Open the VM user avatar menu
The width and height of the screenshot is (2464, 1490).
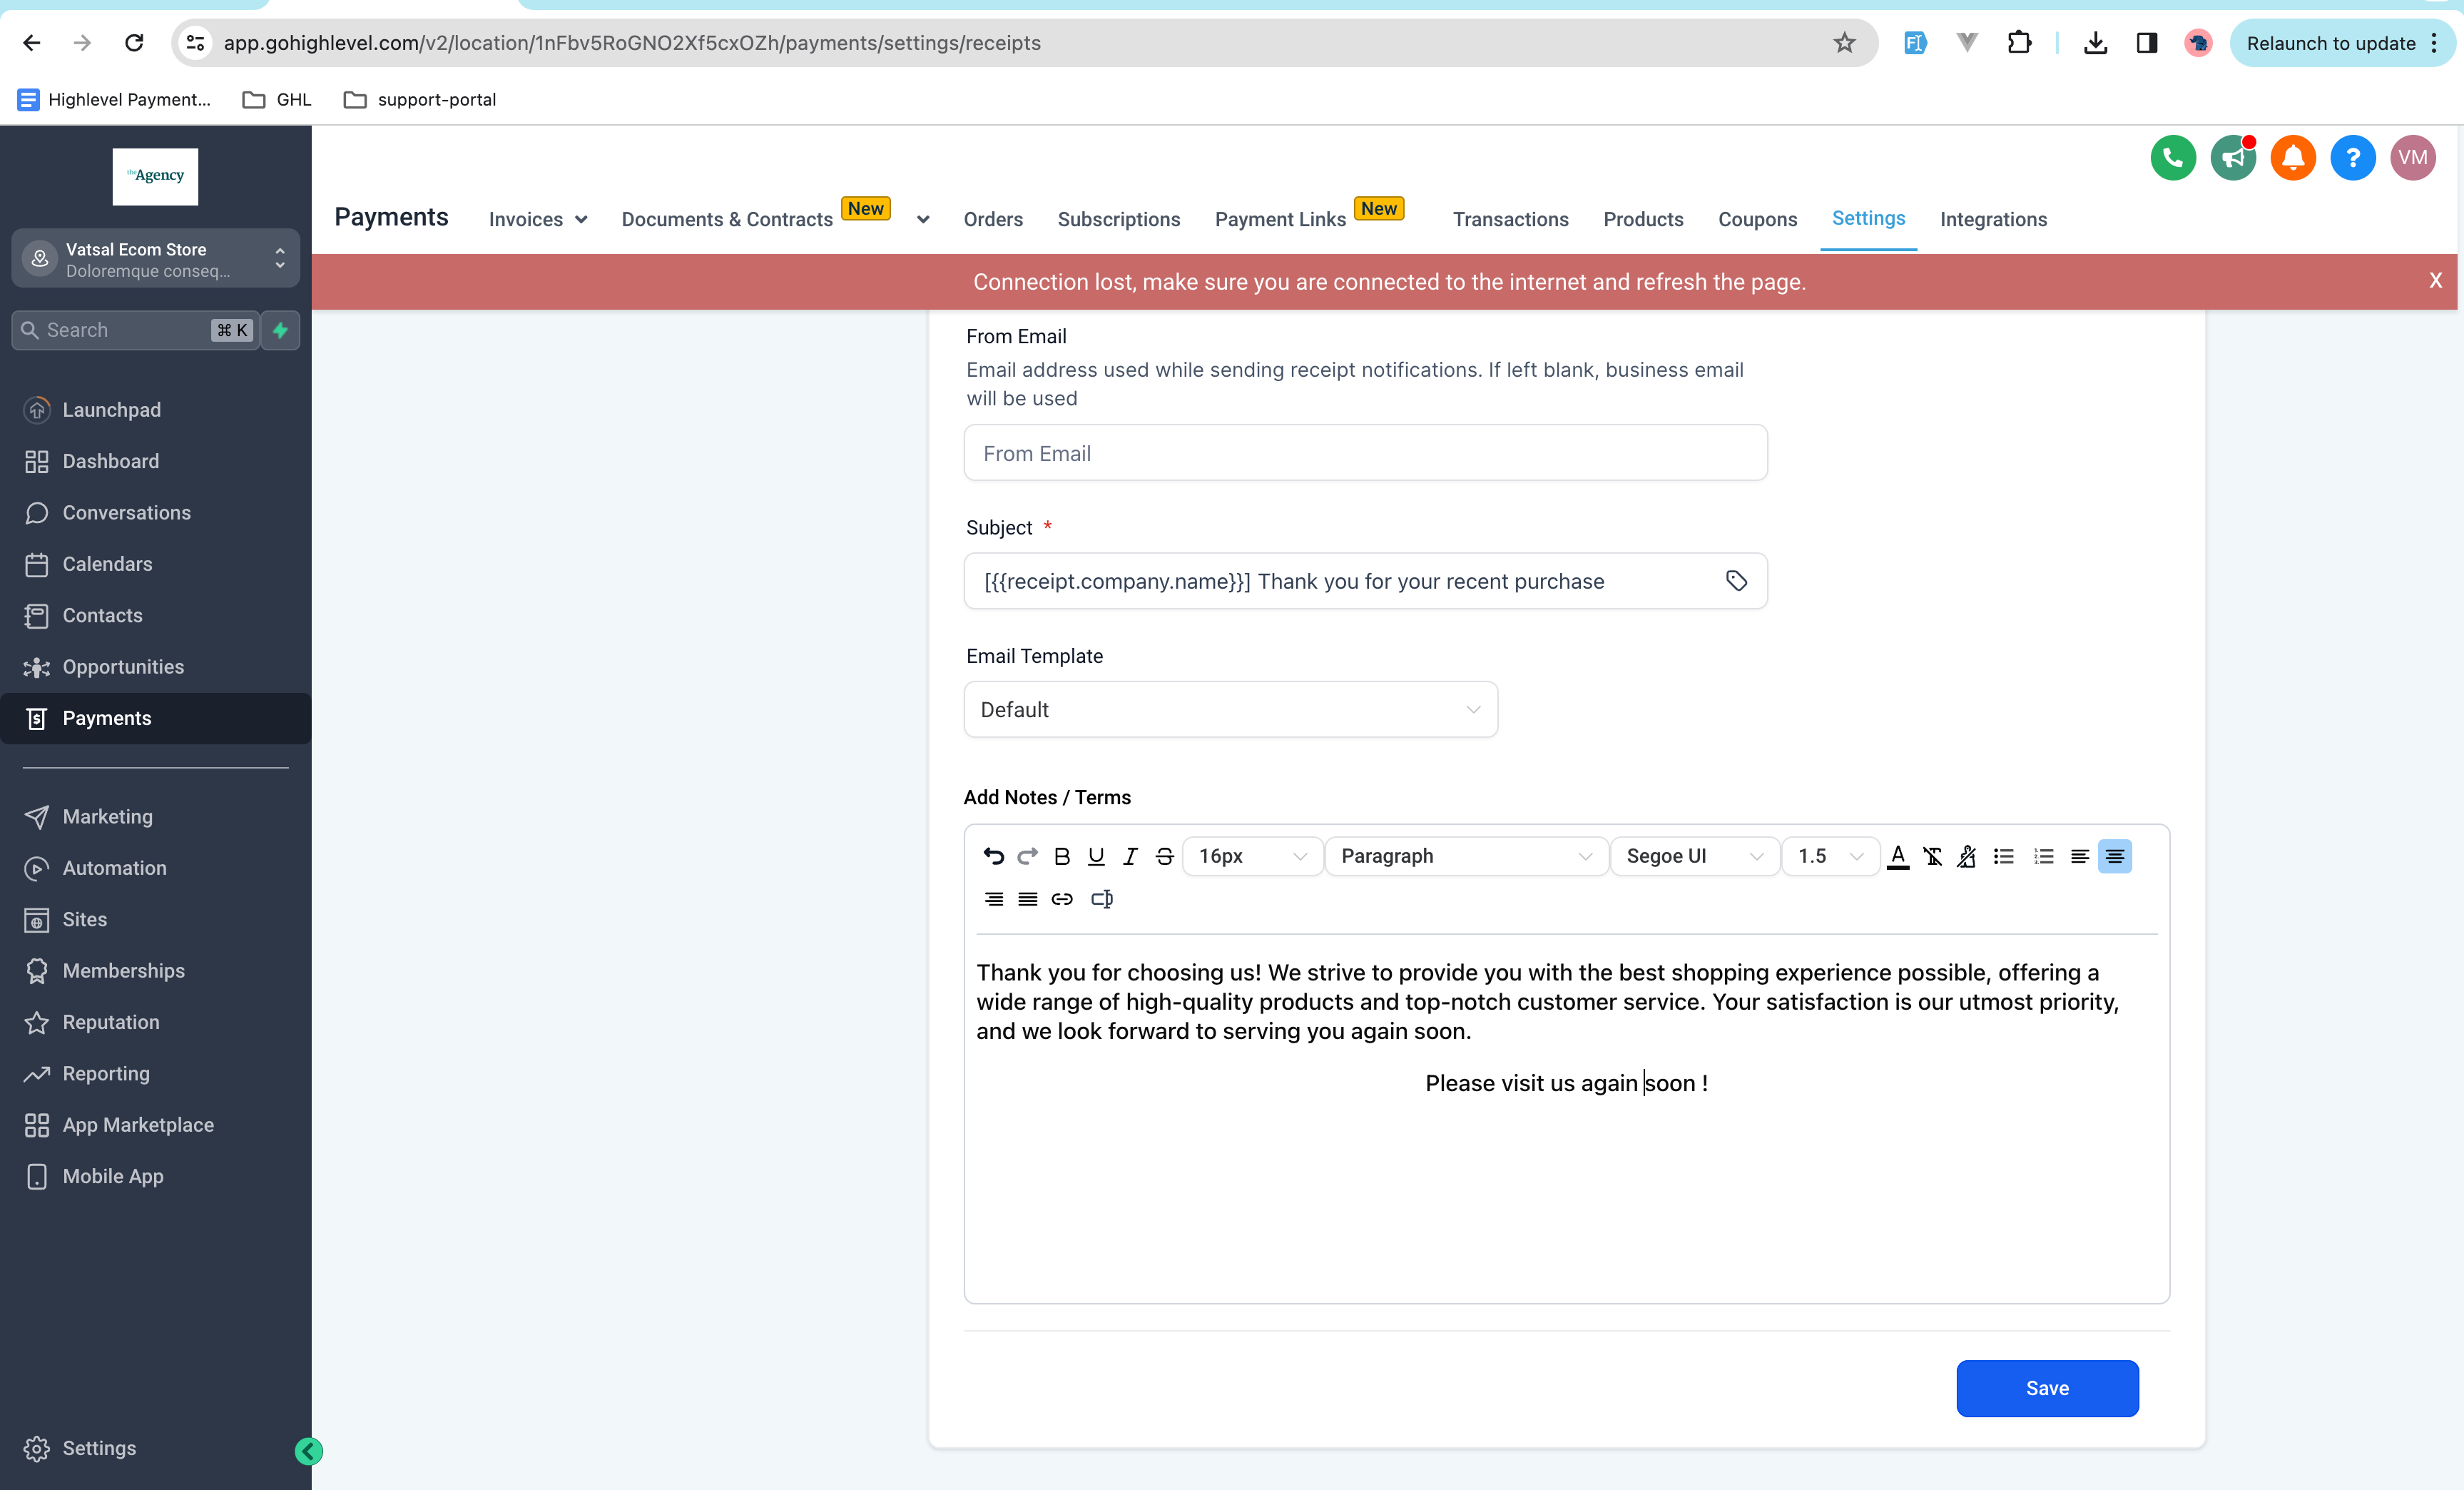pyautogui.click(x=2413, y=157)
